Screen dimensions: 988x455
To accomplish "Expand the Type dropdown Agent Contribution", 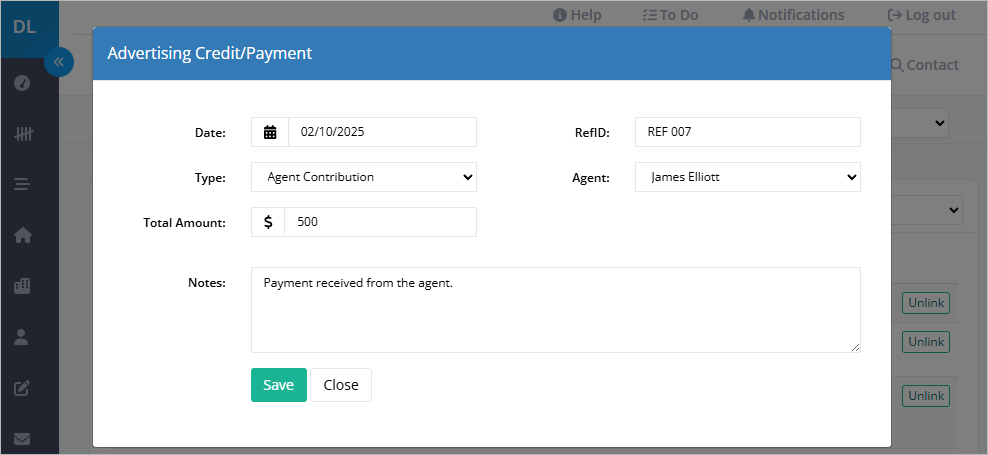I will click(x=364, y=177).
